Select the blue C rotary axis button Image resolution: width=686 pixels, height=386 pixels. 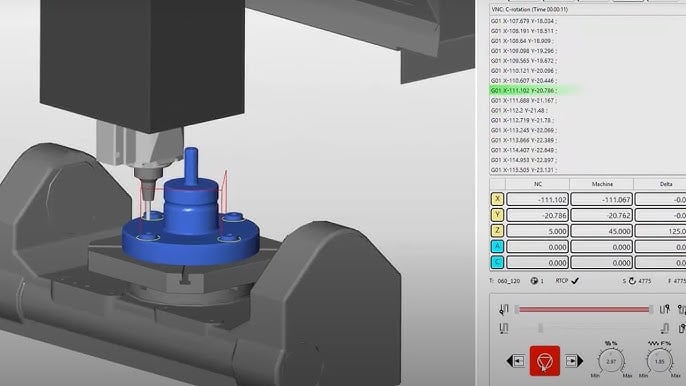[x=497, y=262]
